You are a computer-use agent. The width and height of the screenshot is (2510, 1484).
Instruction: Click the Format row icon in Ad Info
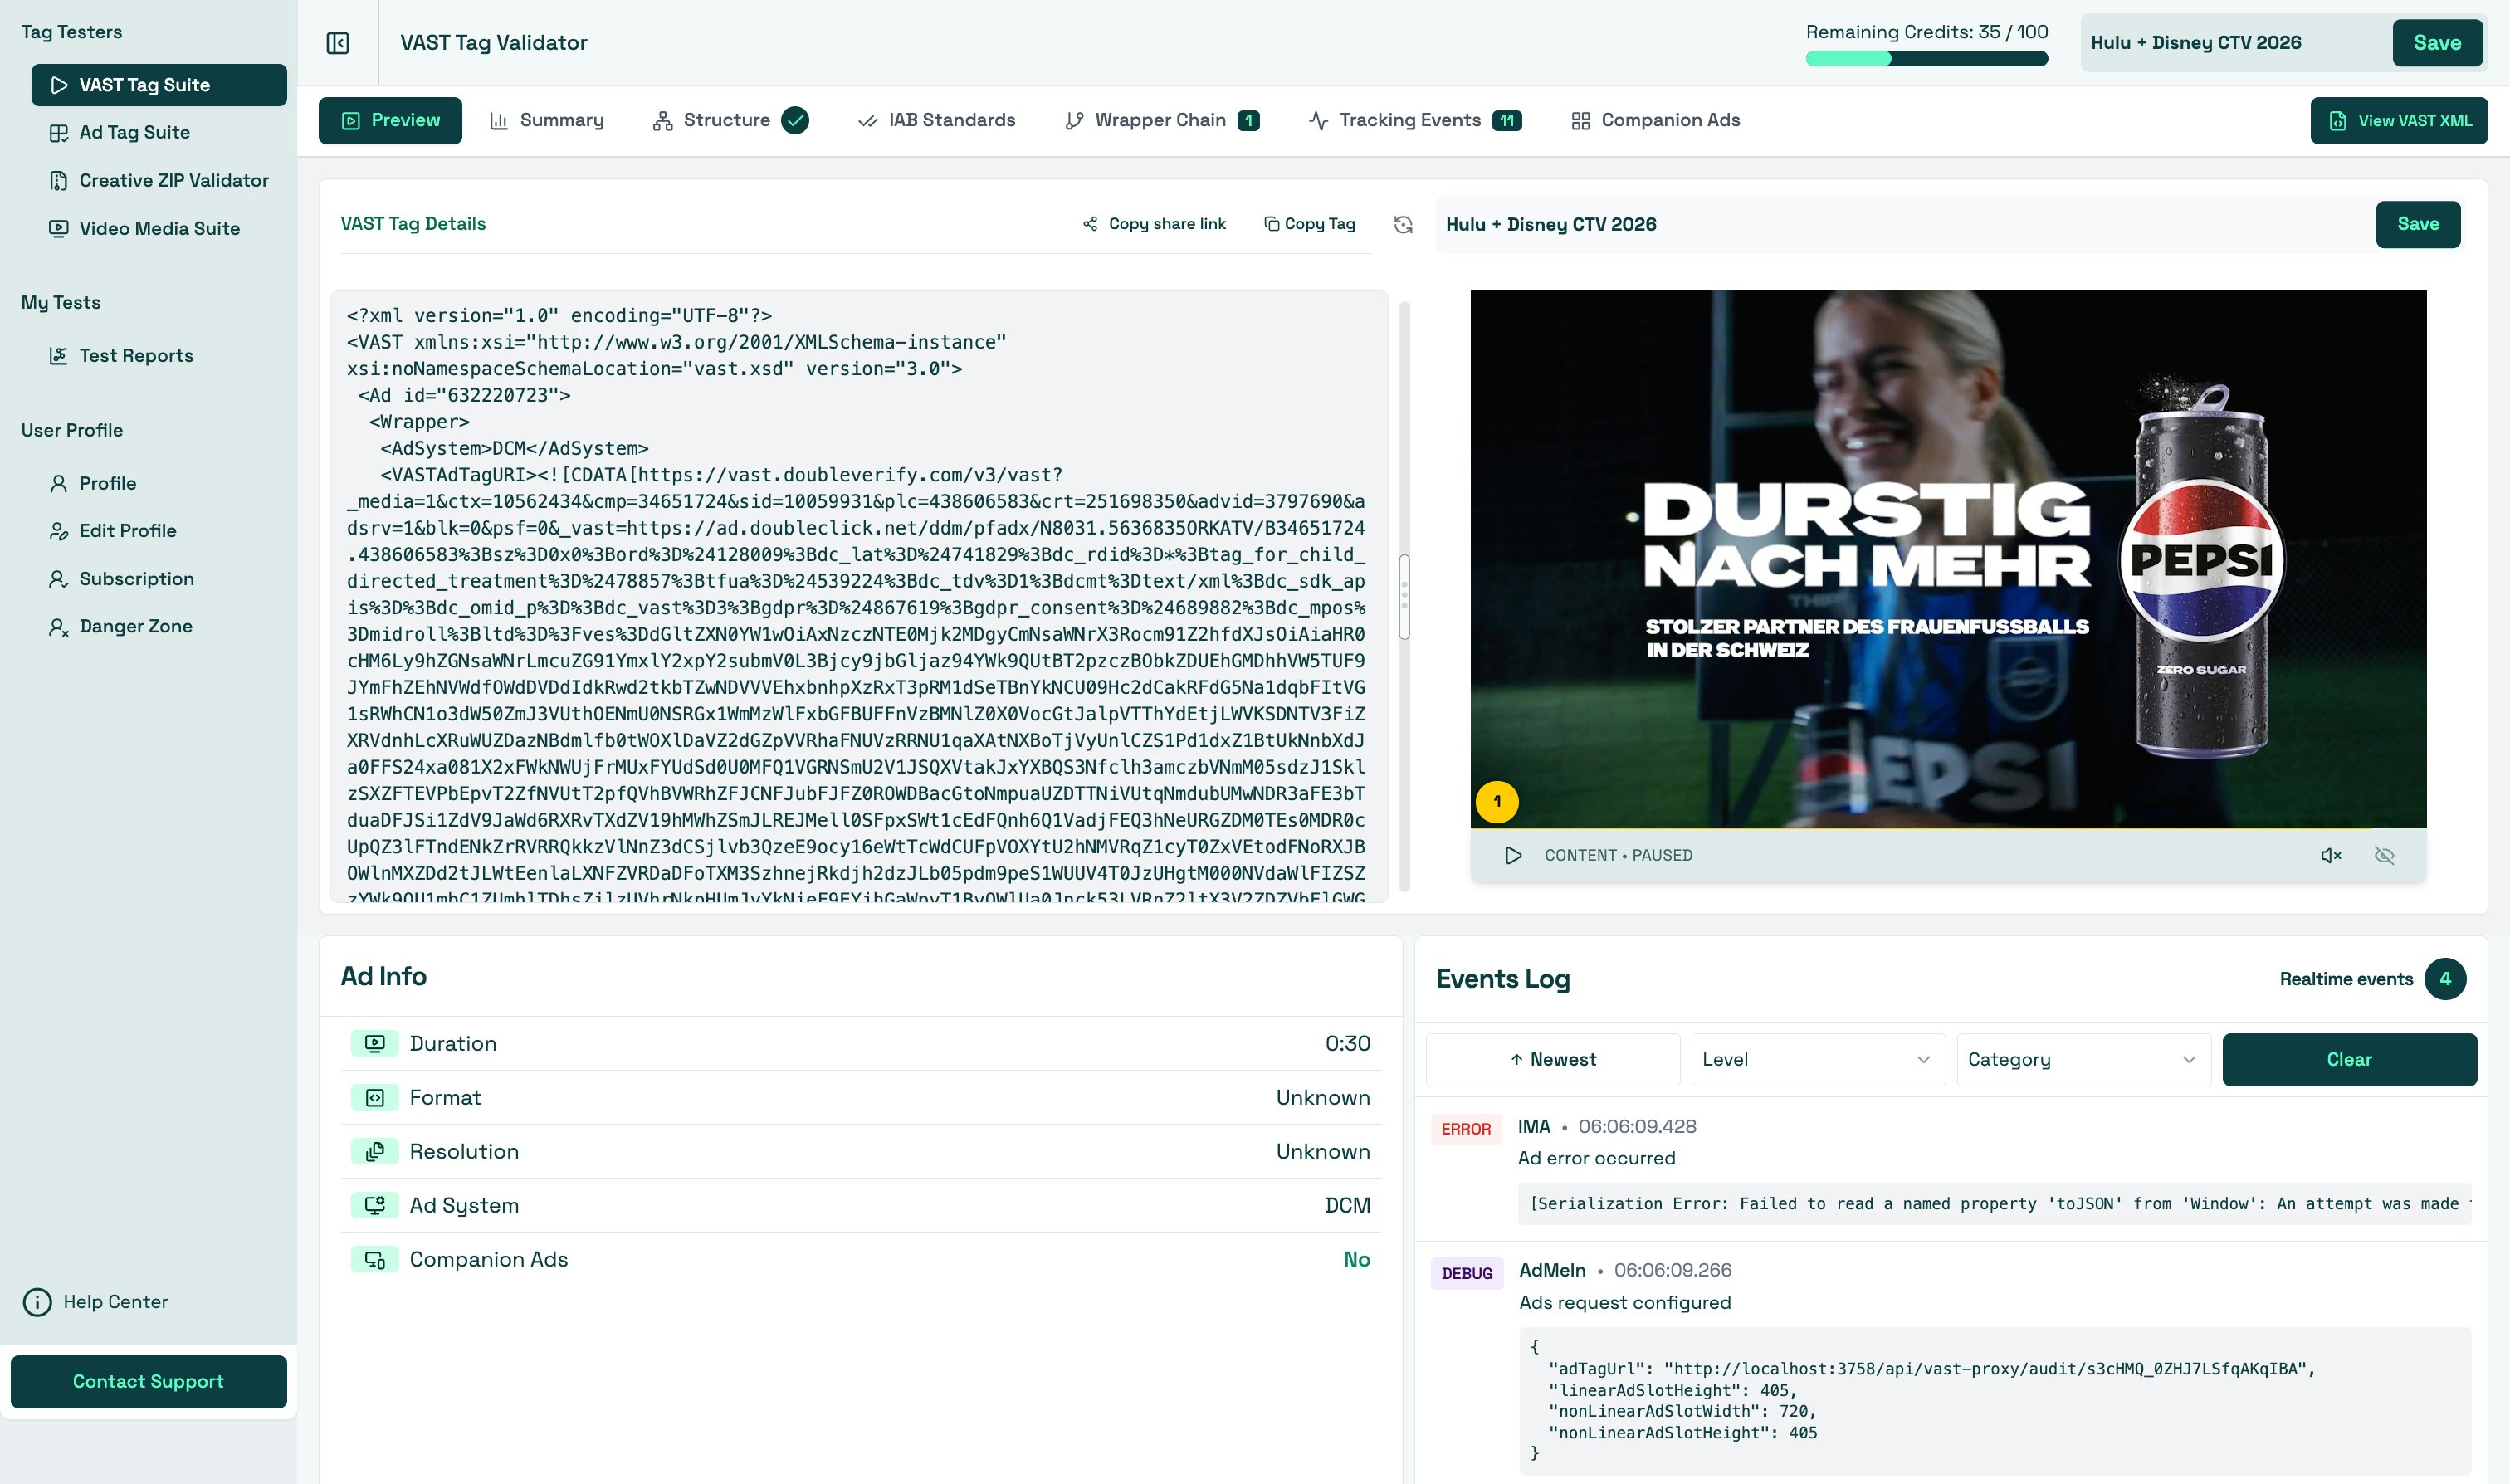(x=375, y=1097)
